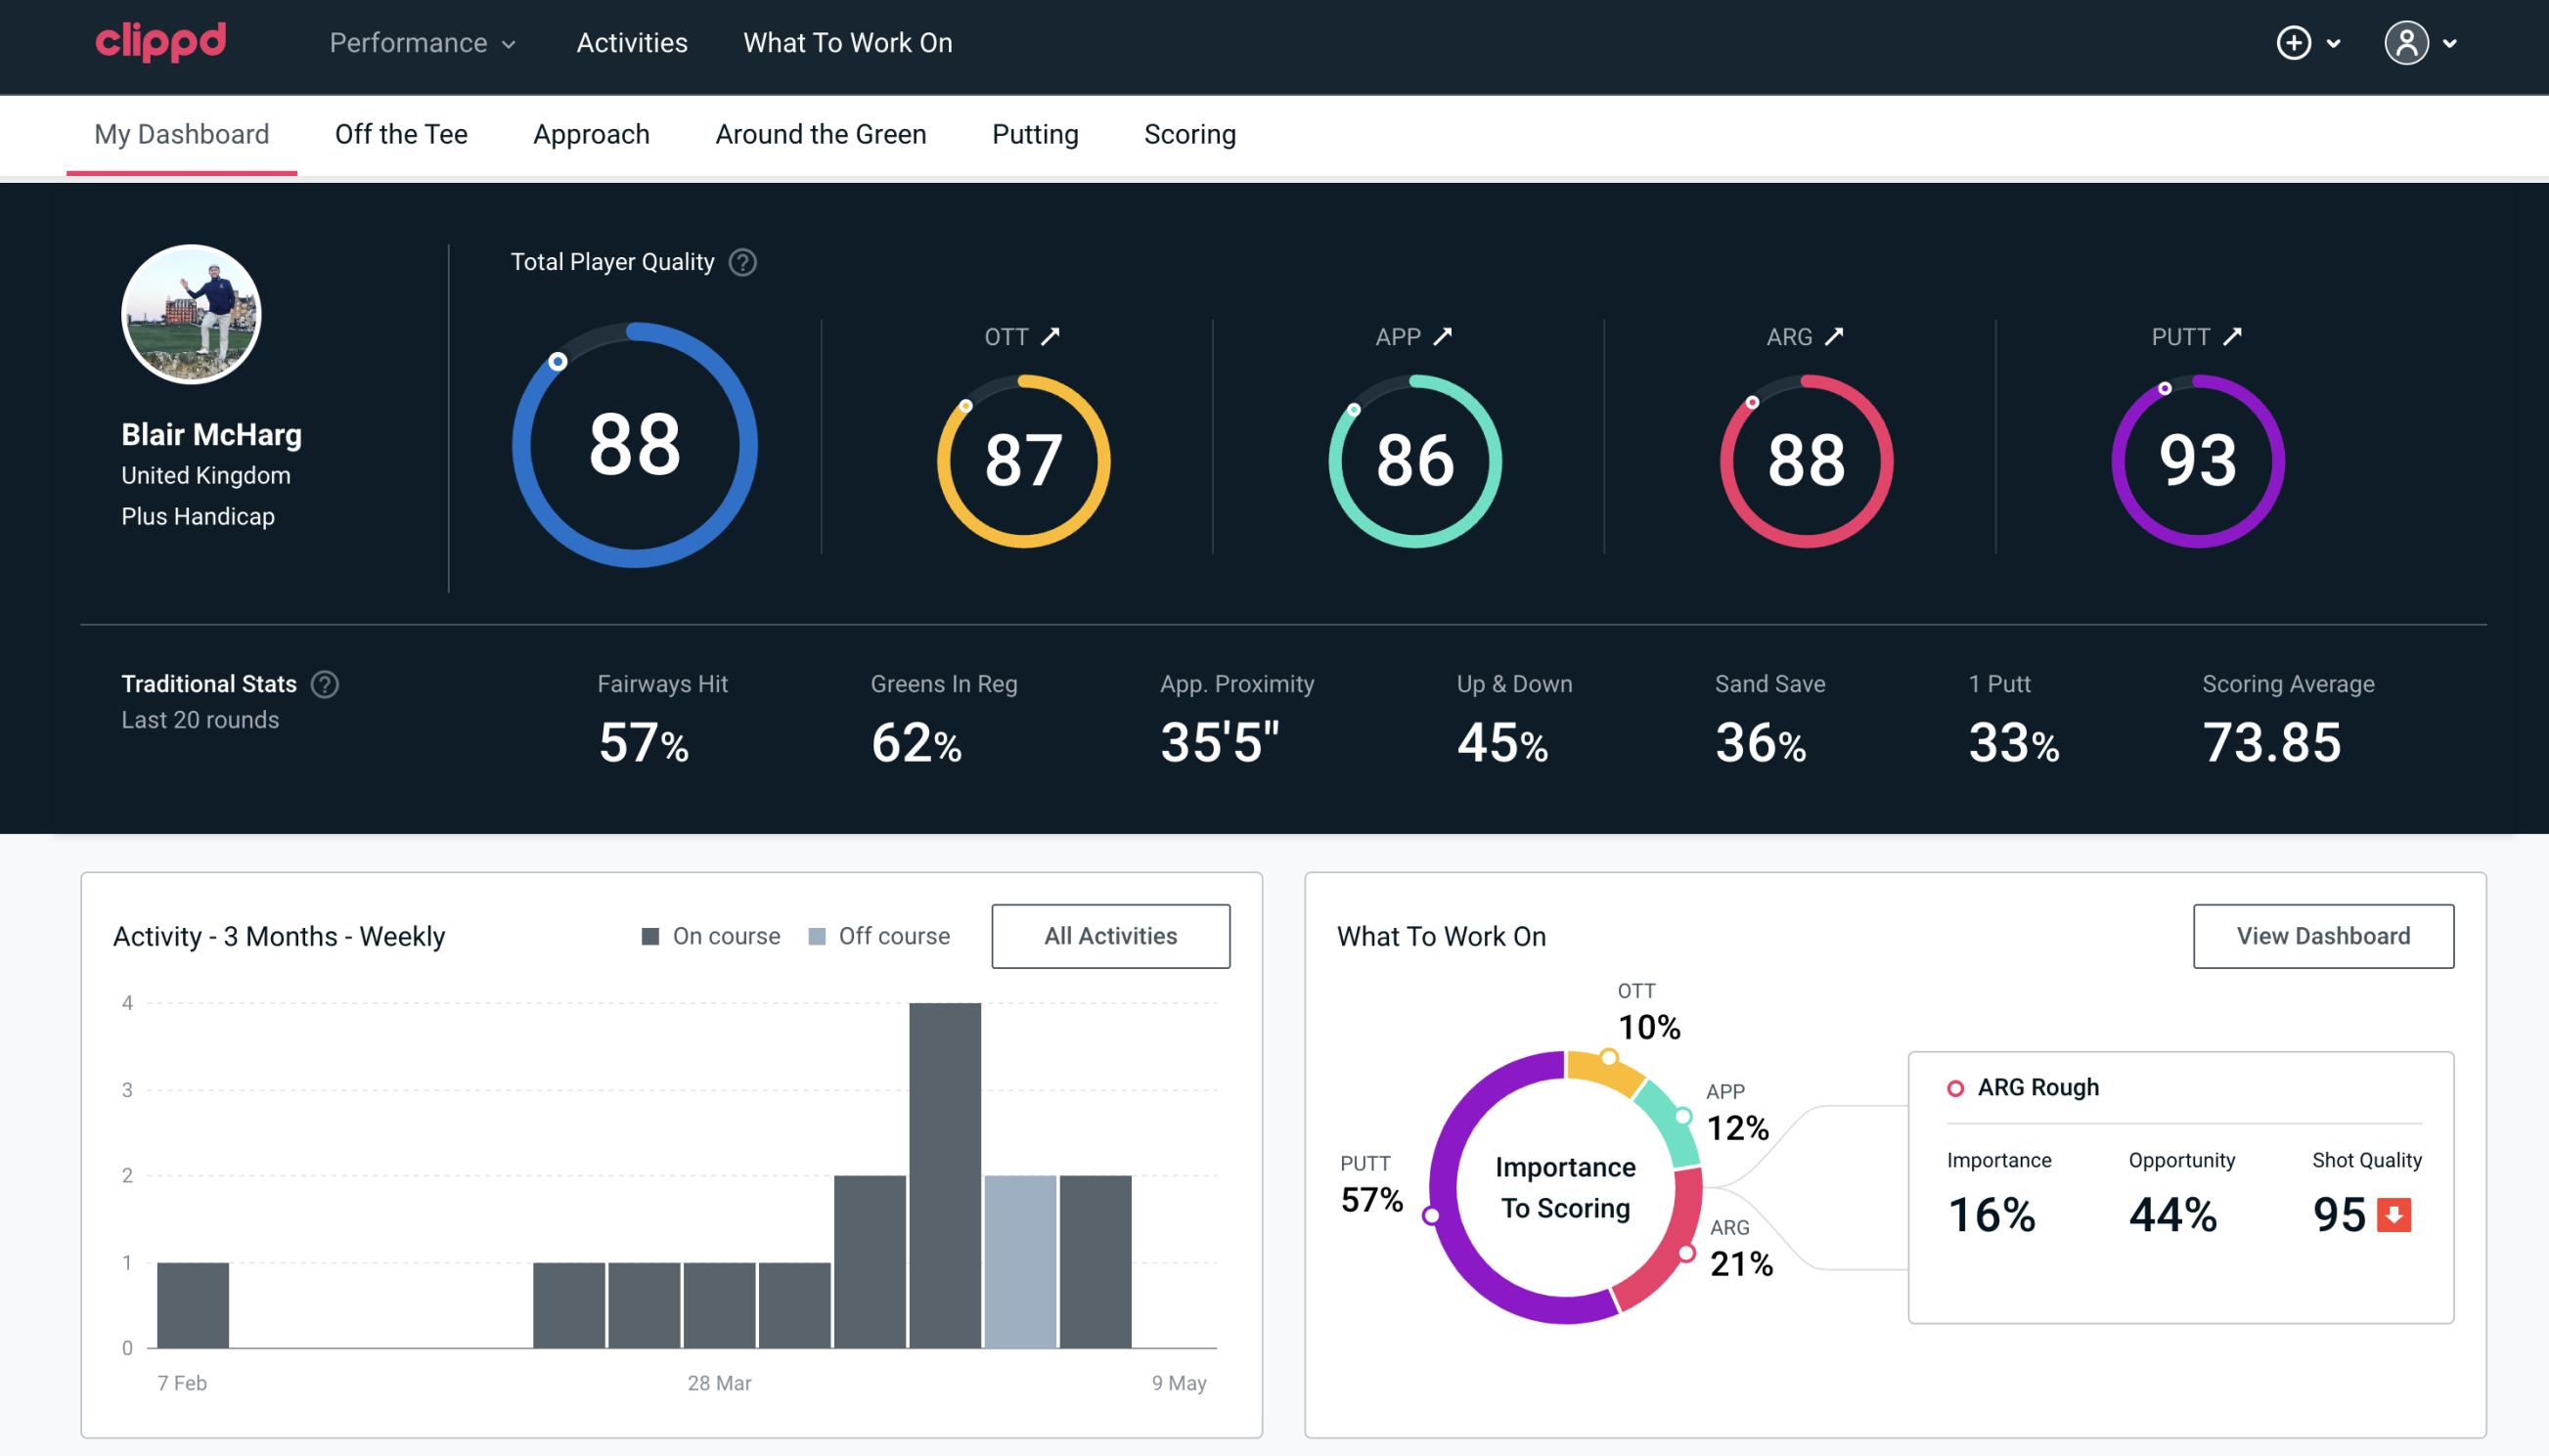The image size is (2549, 1456).
Task: Select the ARG Rough importance indicator
Action: (1995, 1211)
